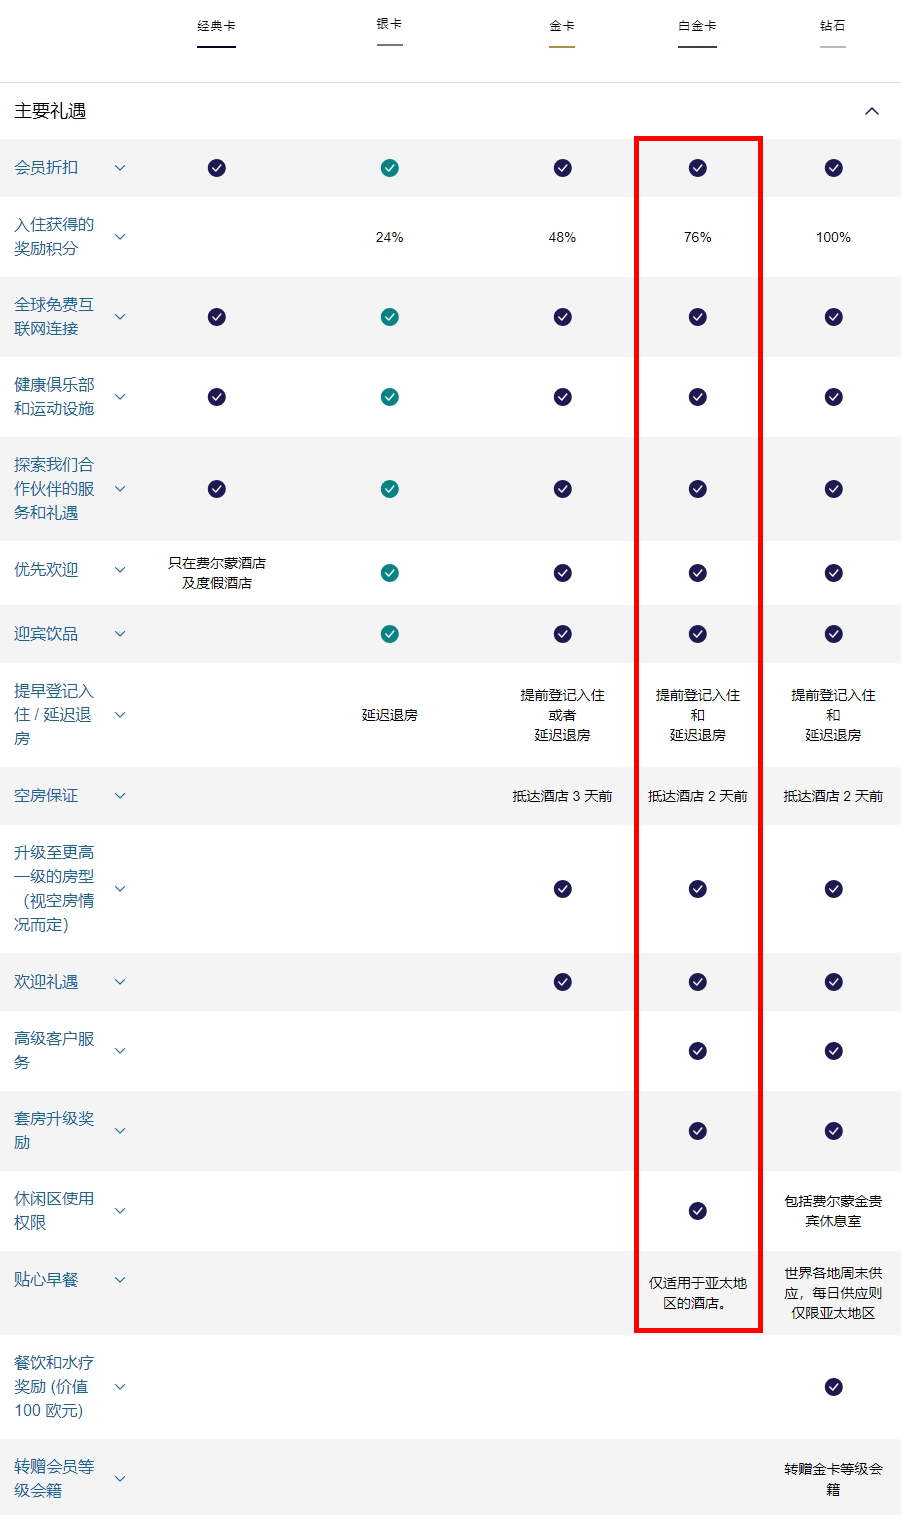Viewport: 901px width, 1515px height.
Task: Expand the 会员折扣 row chevron
Action: point(120,168)
